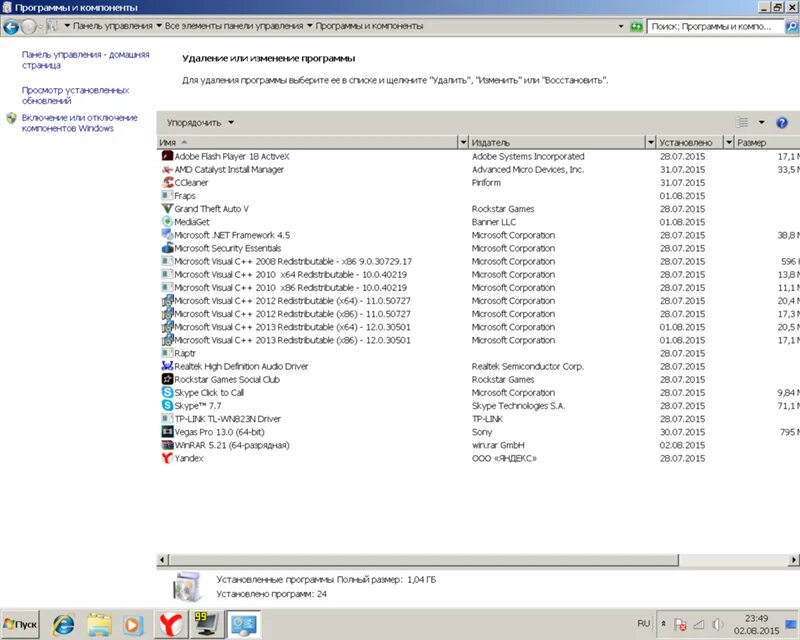The width and height of the screenshot is (800, 640).
Task: Click the Skype 7.7 program icon
Action: pos(167,405)
